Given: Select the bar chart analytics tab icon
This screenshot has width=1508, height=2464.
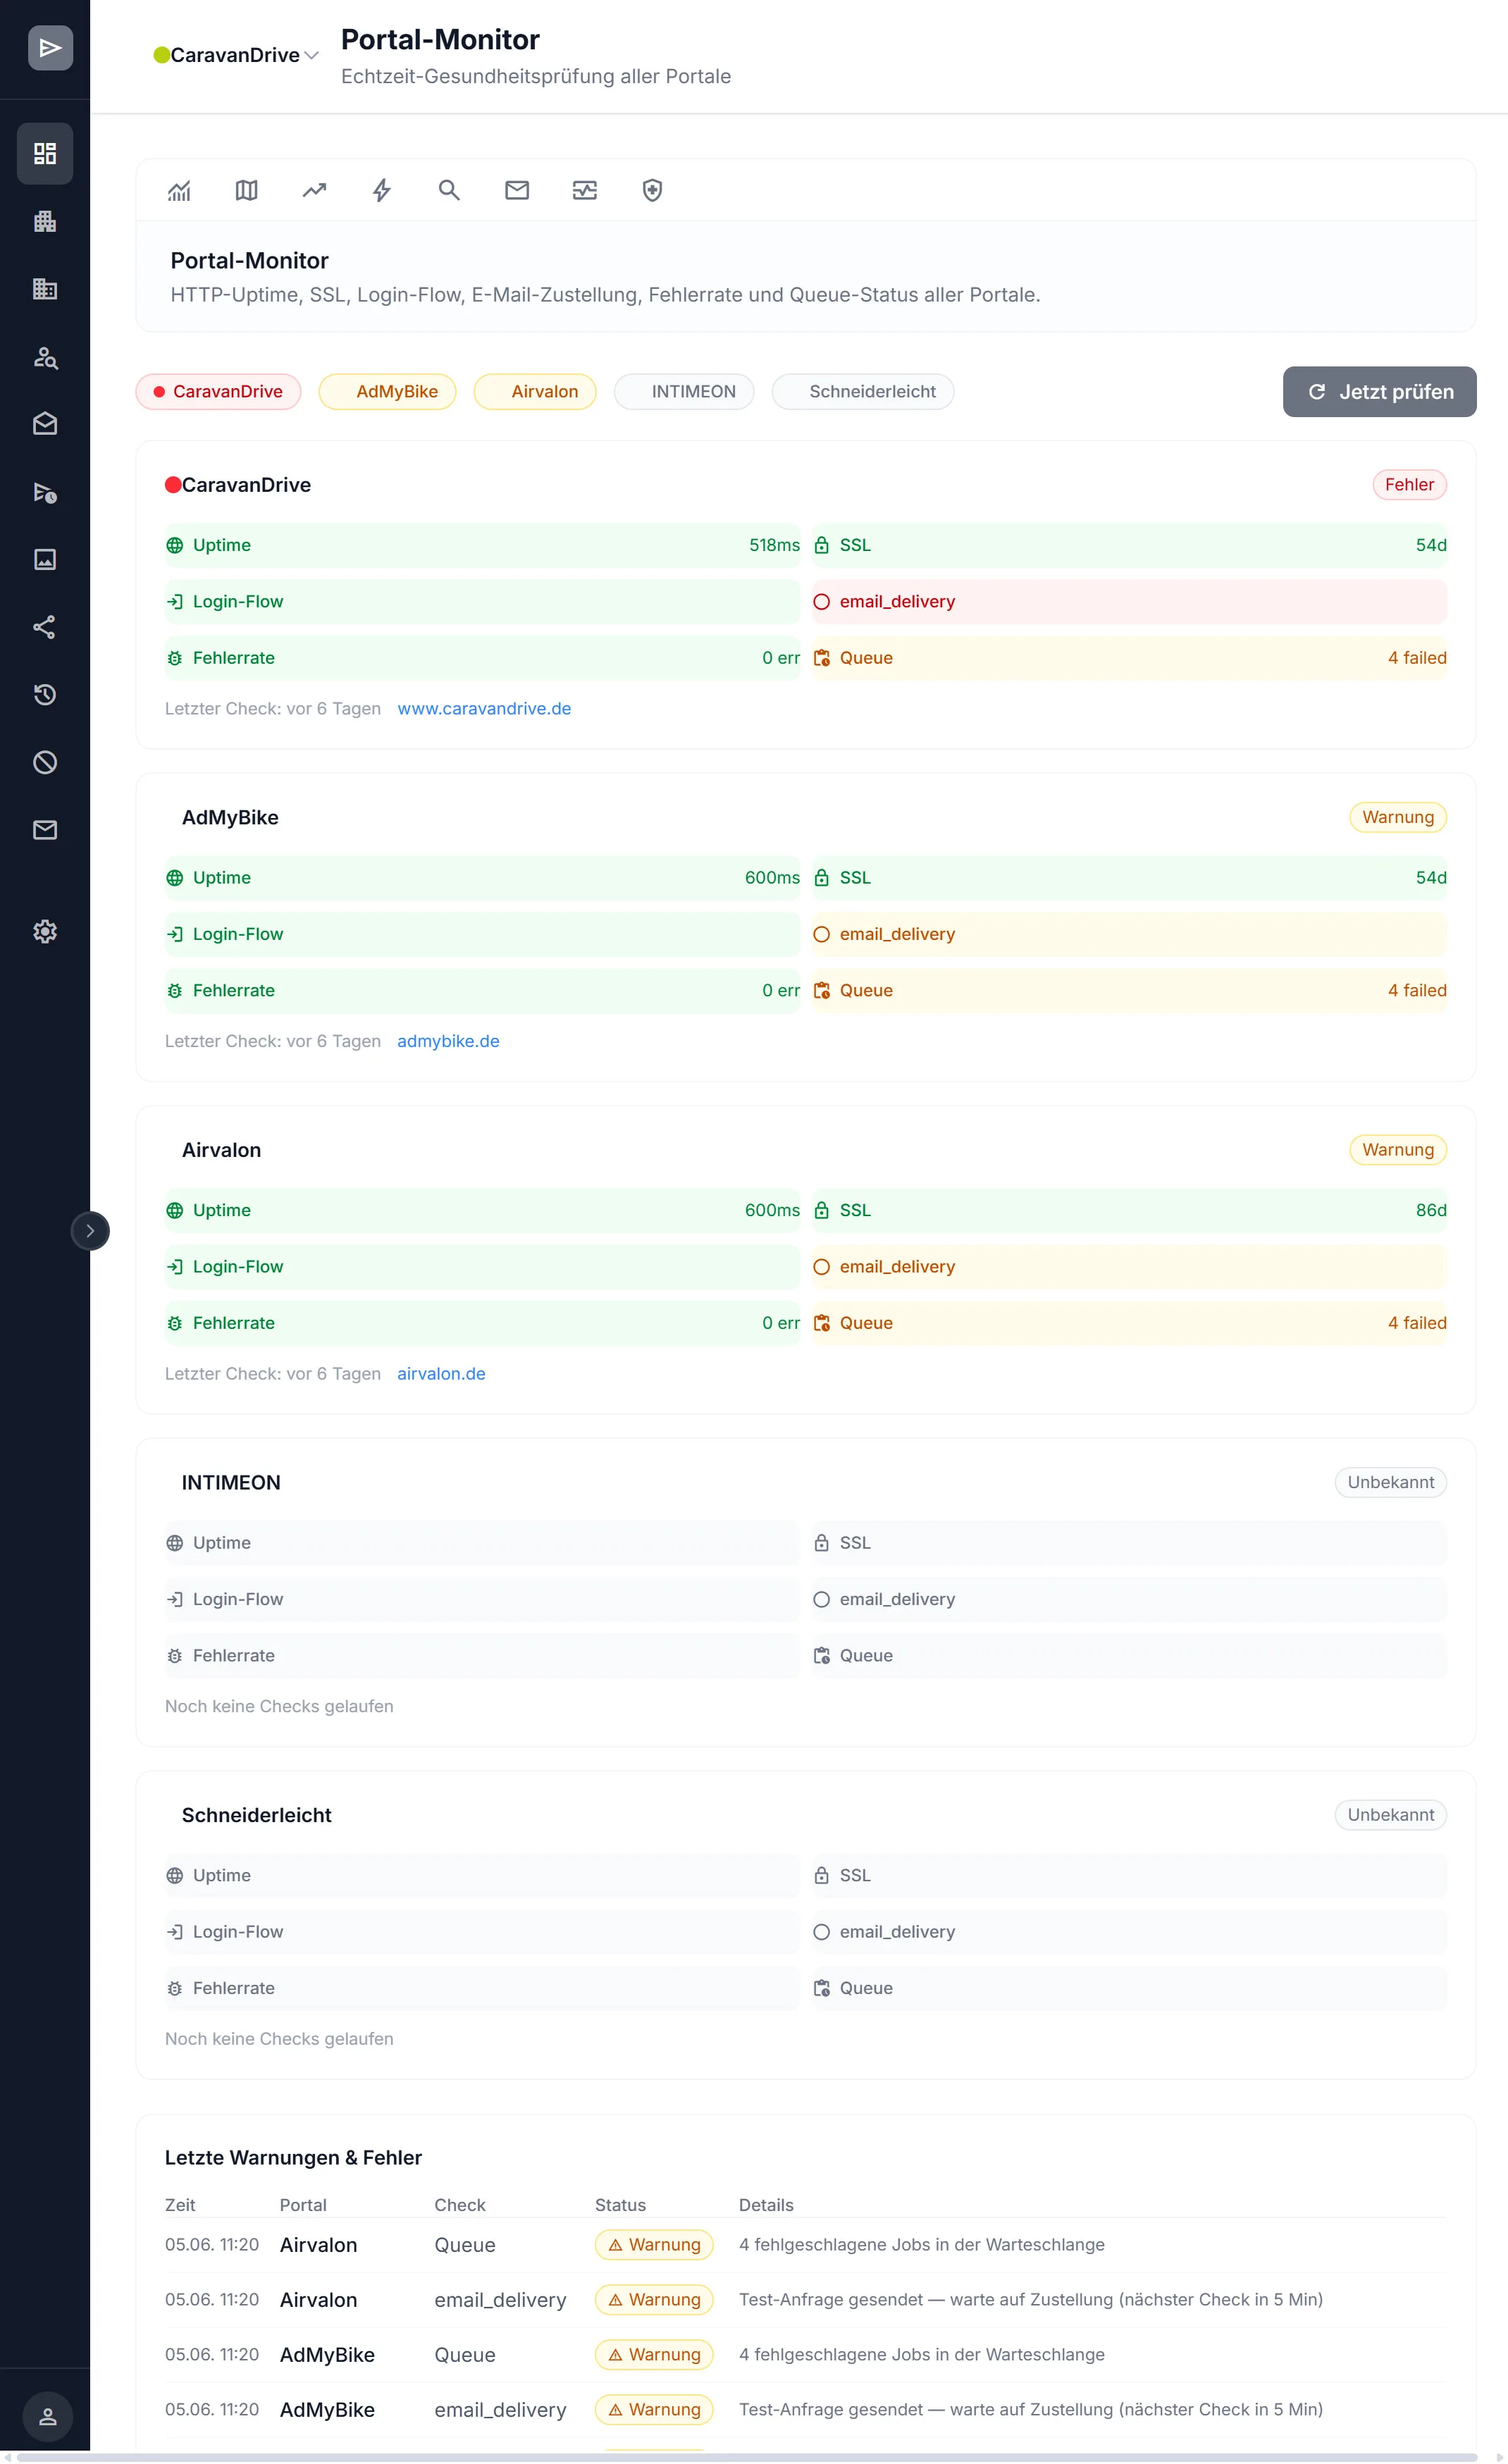Looking at the screenshot, I should [179, 190].
